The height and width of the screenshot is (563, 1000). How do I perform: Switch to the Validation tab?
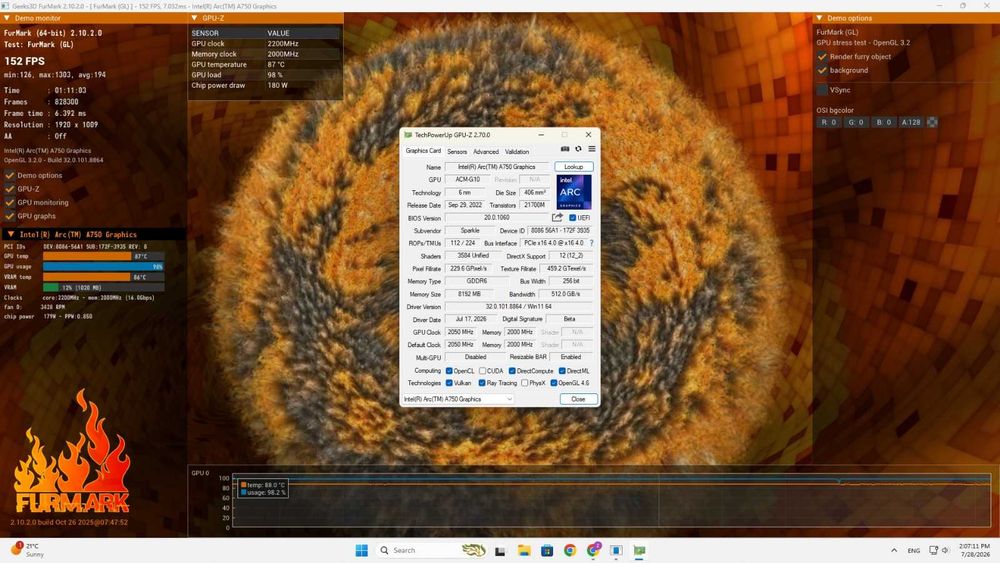[517, 152]
